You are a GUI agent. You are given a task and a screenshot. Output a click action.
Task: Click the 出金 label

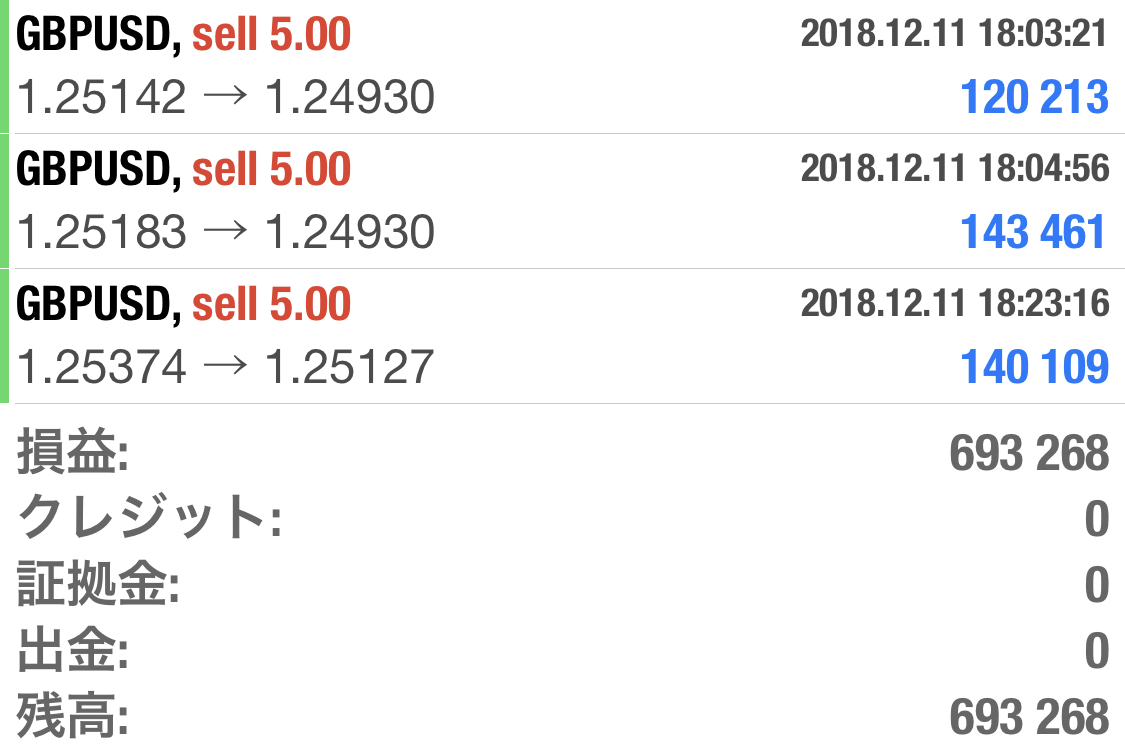[73, 652]
